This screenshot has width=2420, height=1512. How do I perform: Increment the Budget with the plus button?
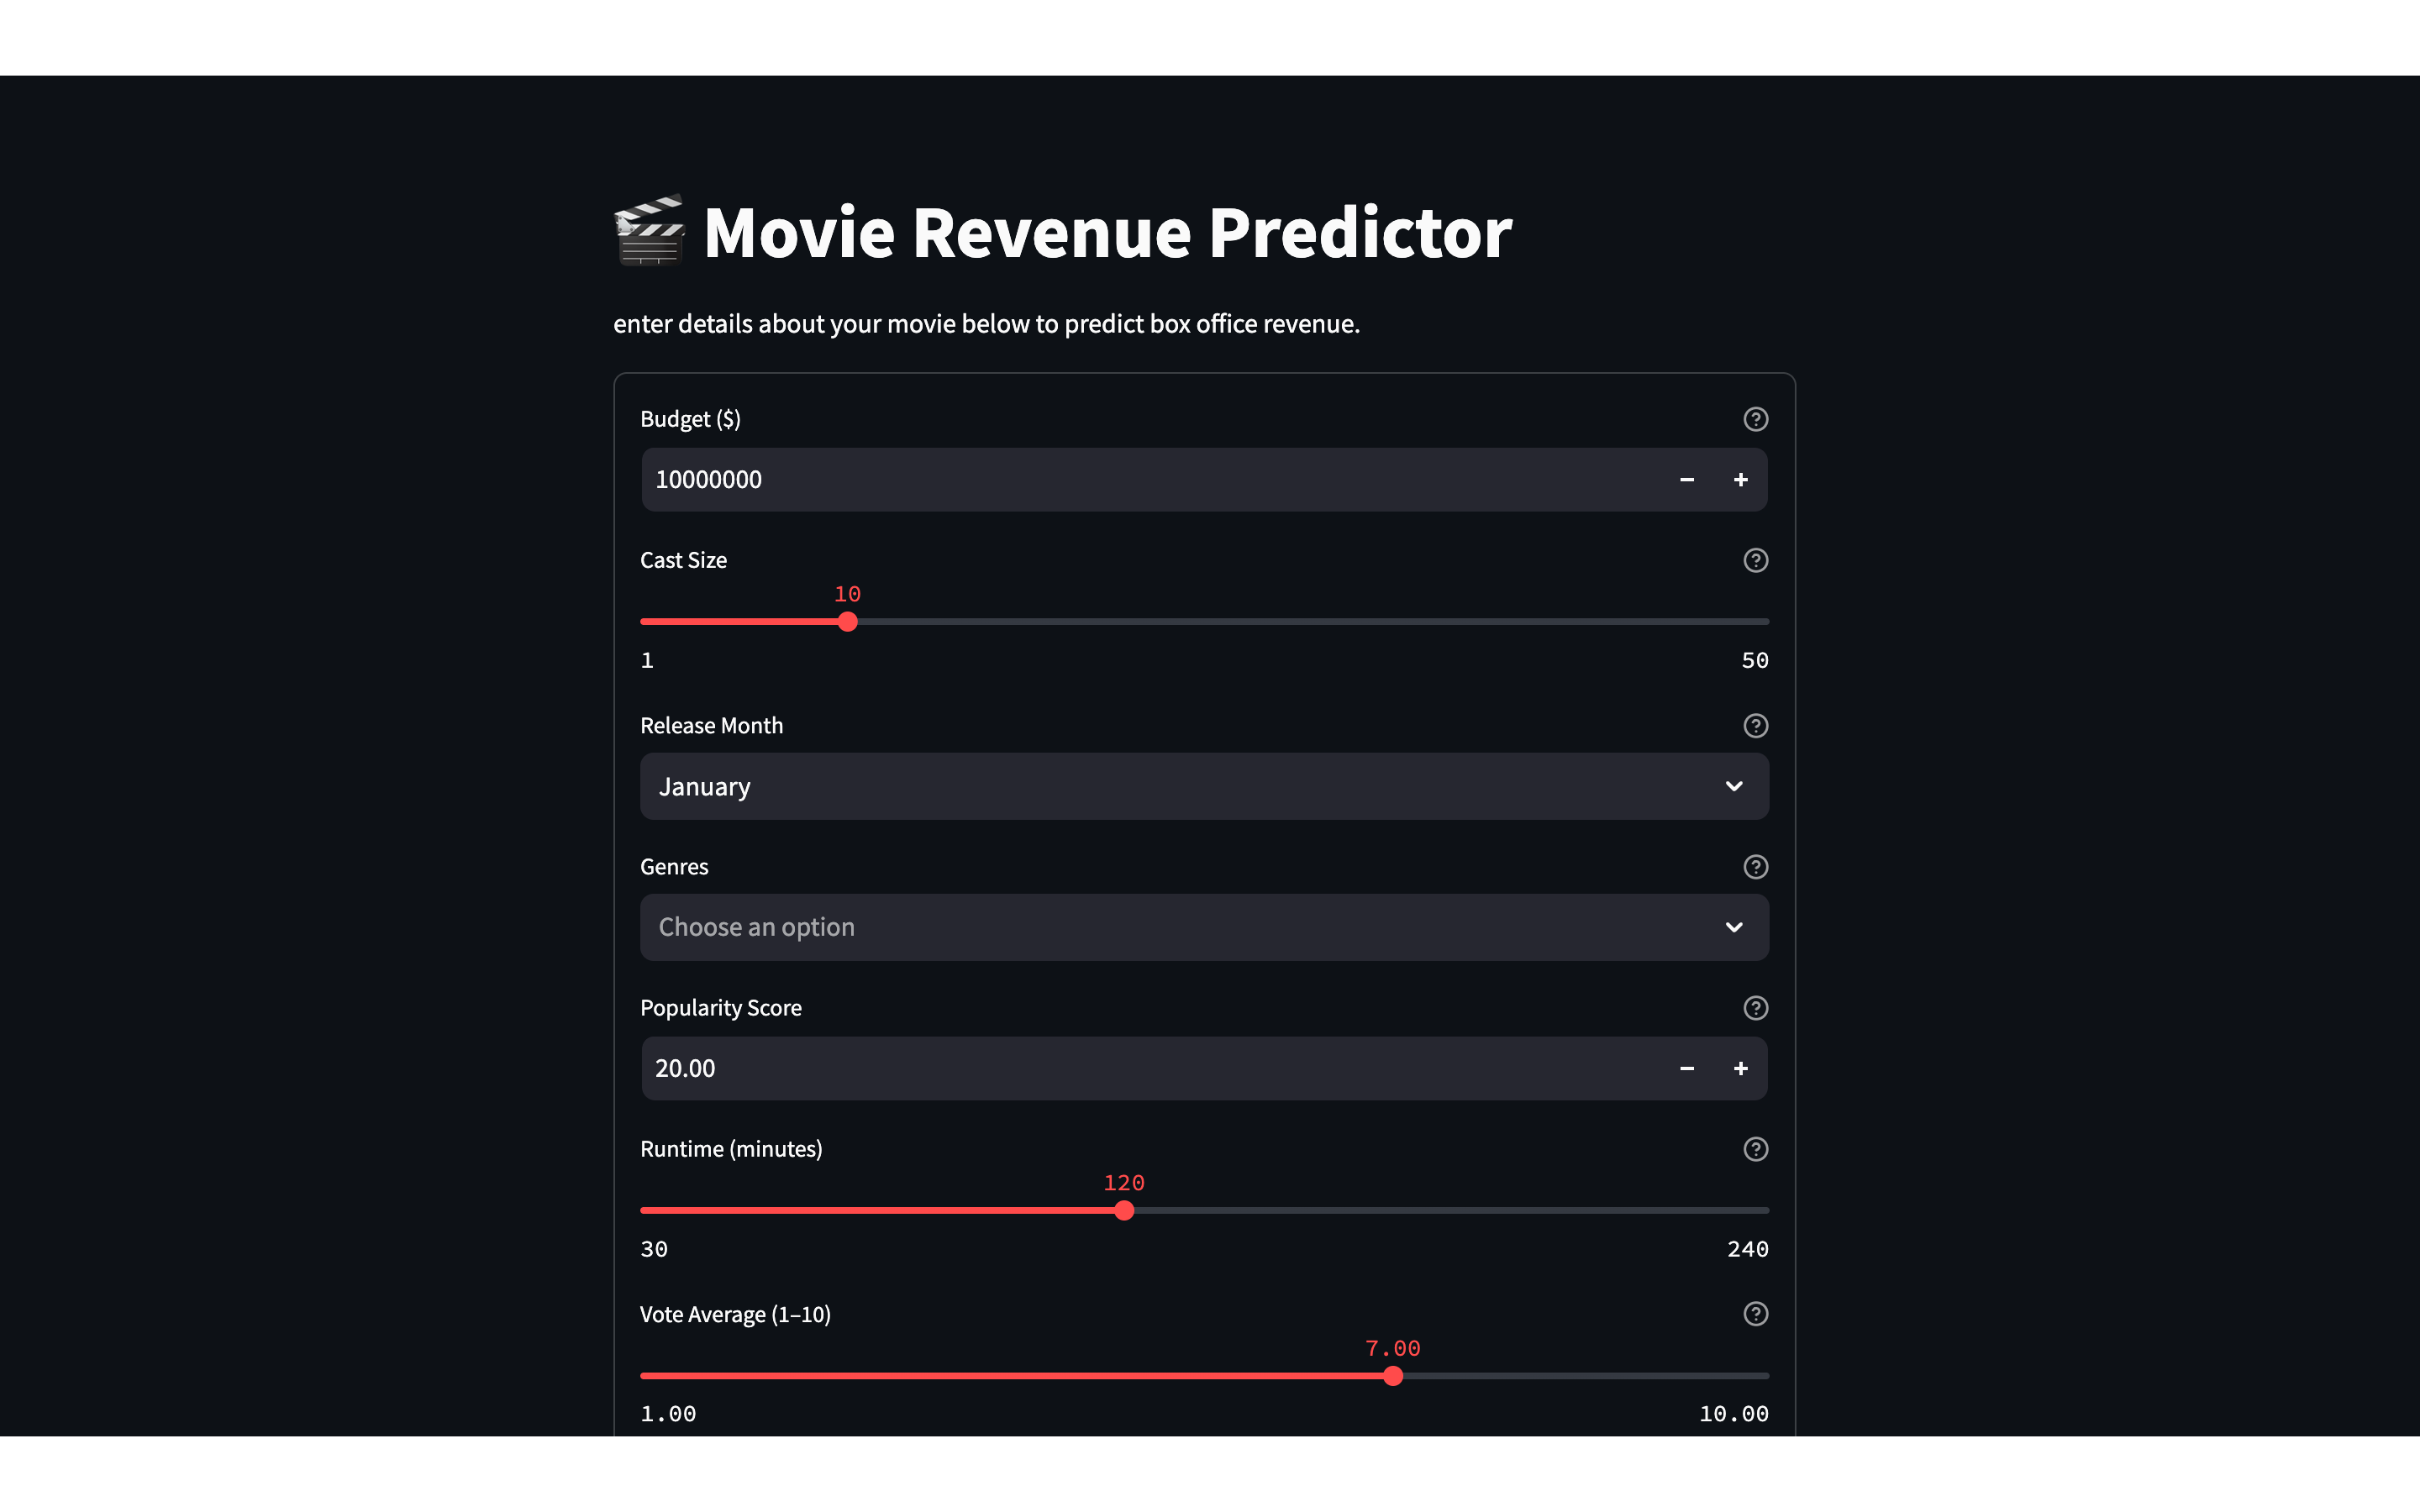pos(1741,479)
